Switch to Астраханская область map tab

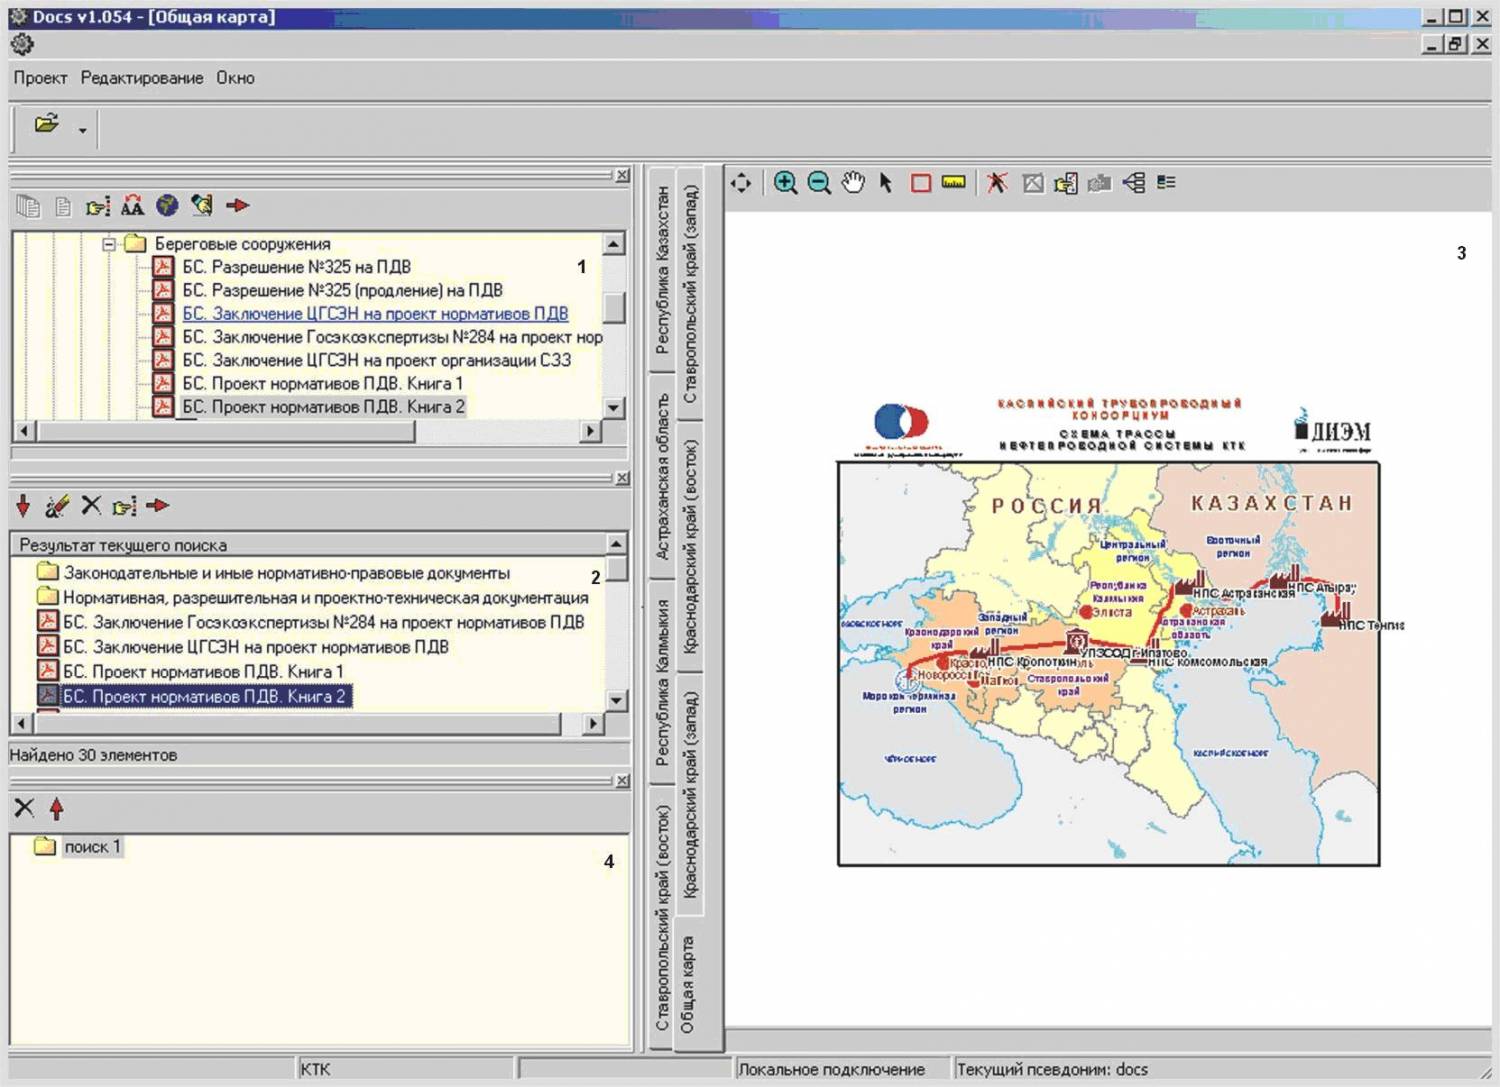point(662,476)
